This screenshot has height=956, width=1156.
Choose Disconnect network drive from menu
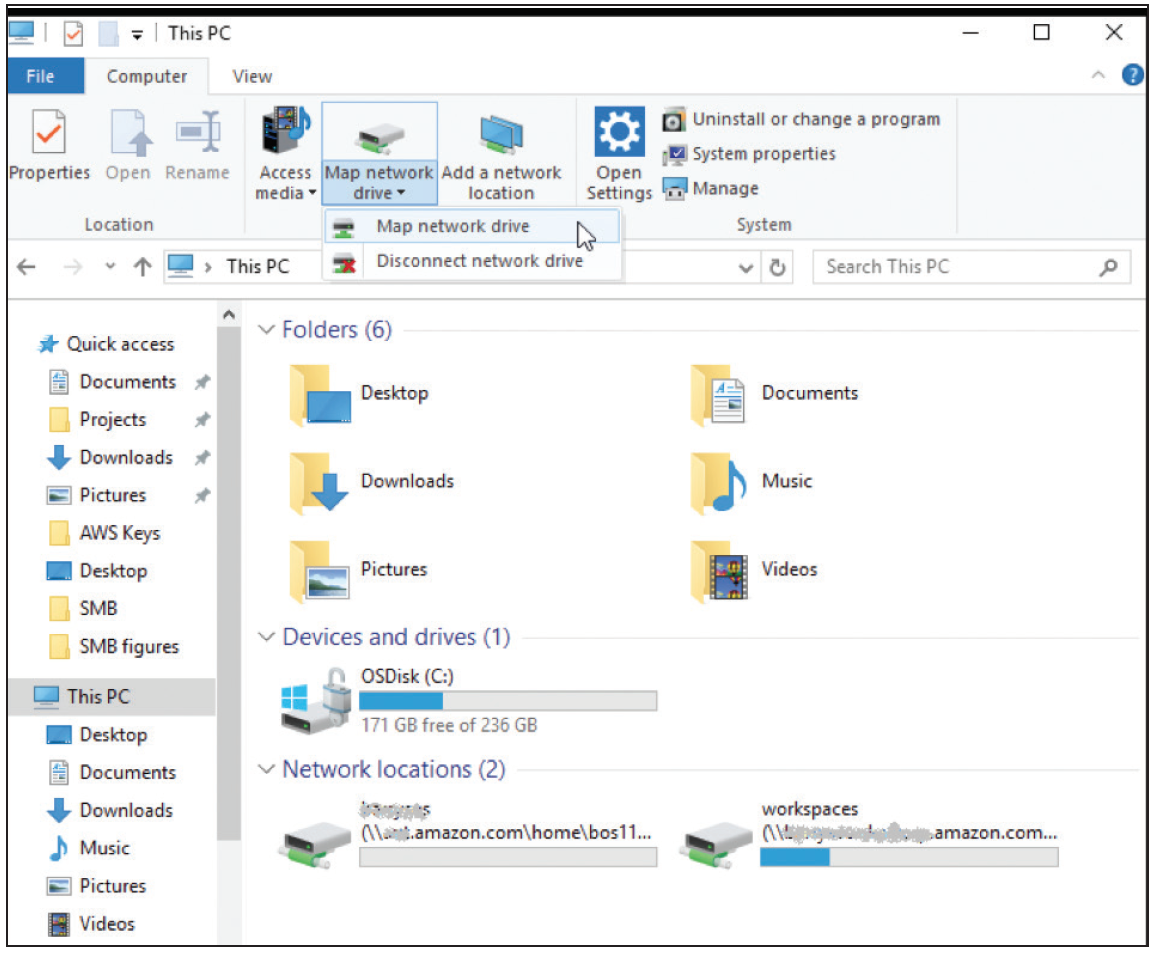click(479, 261)
